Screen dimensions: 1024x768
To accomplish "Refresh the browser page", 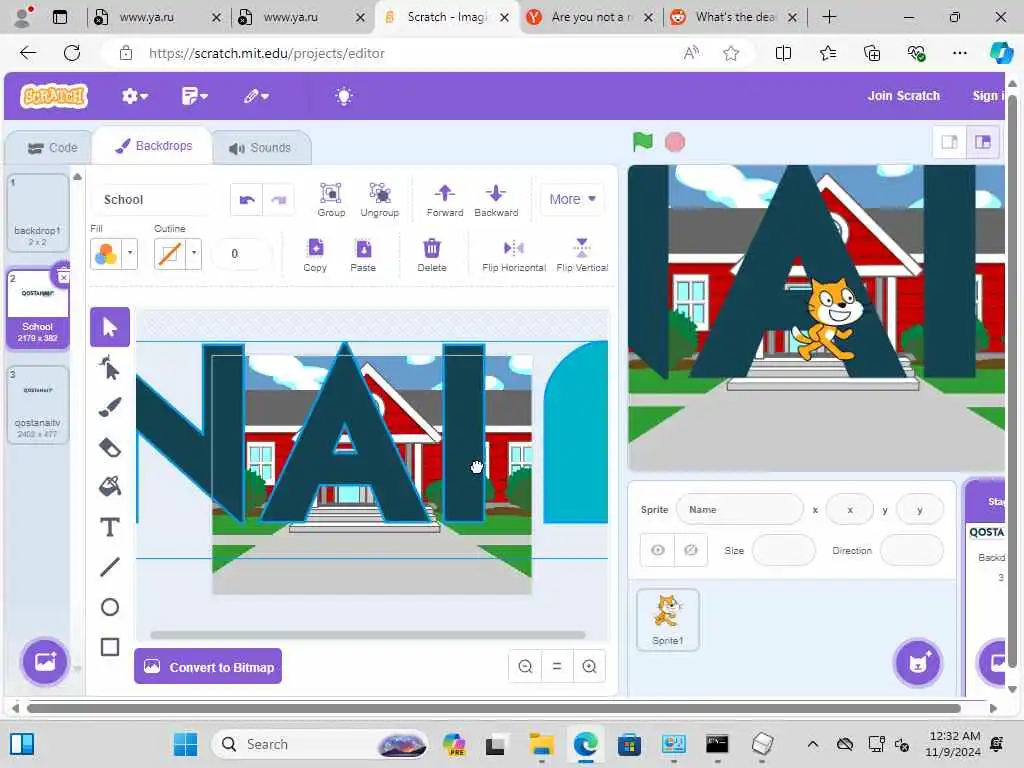I will click(x=72, y=54).
